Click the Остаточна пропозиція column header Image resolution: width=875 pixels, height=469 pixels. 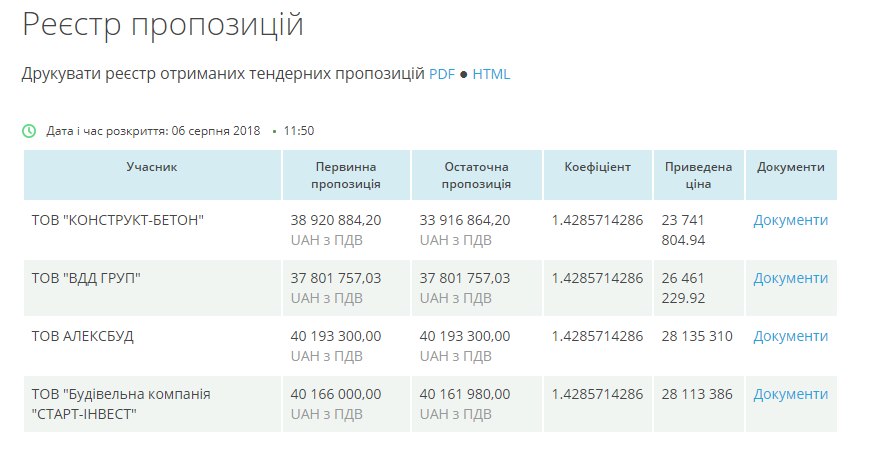tap(477, 175)
